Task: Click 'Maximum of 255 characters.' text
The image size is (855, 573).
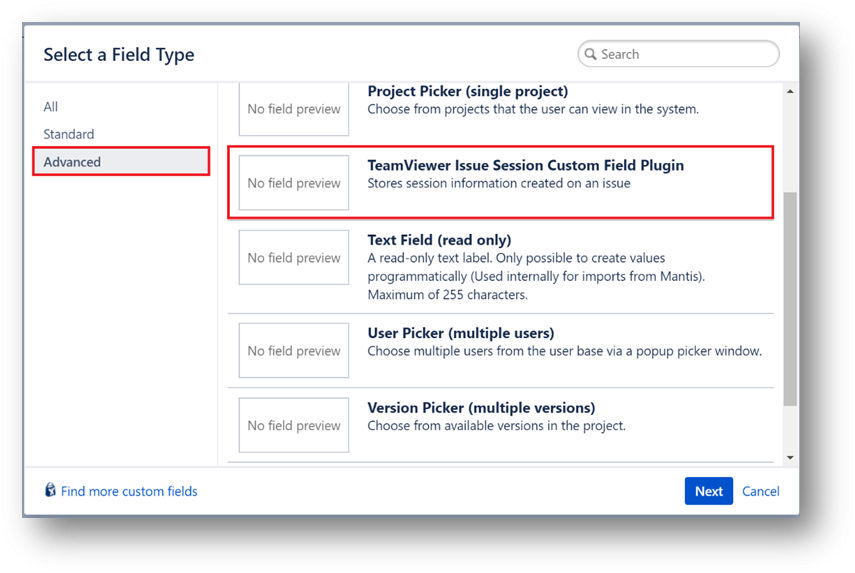Action: 448,295
